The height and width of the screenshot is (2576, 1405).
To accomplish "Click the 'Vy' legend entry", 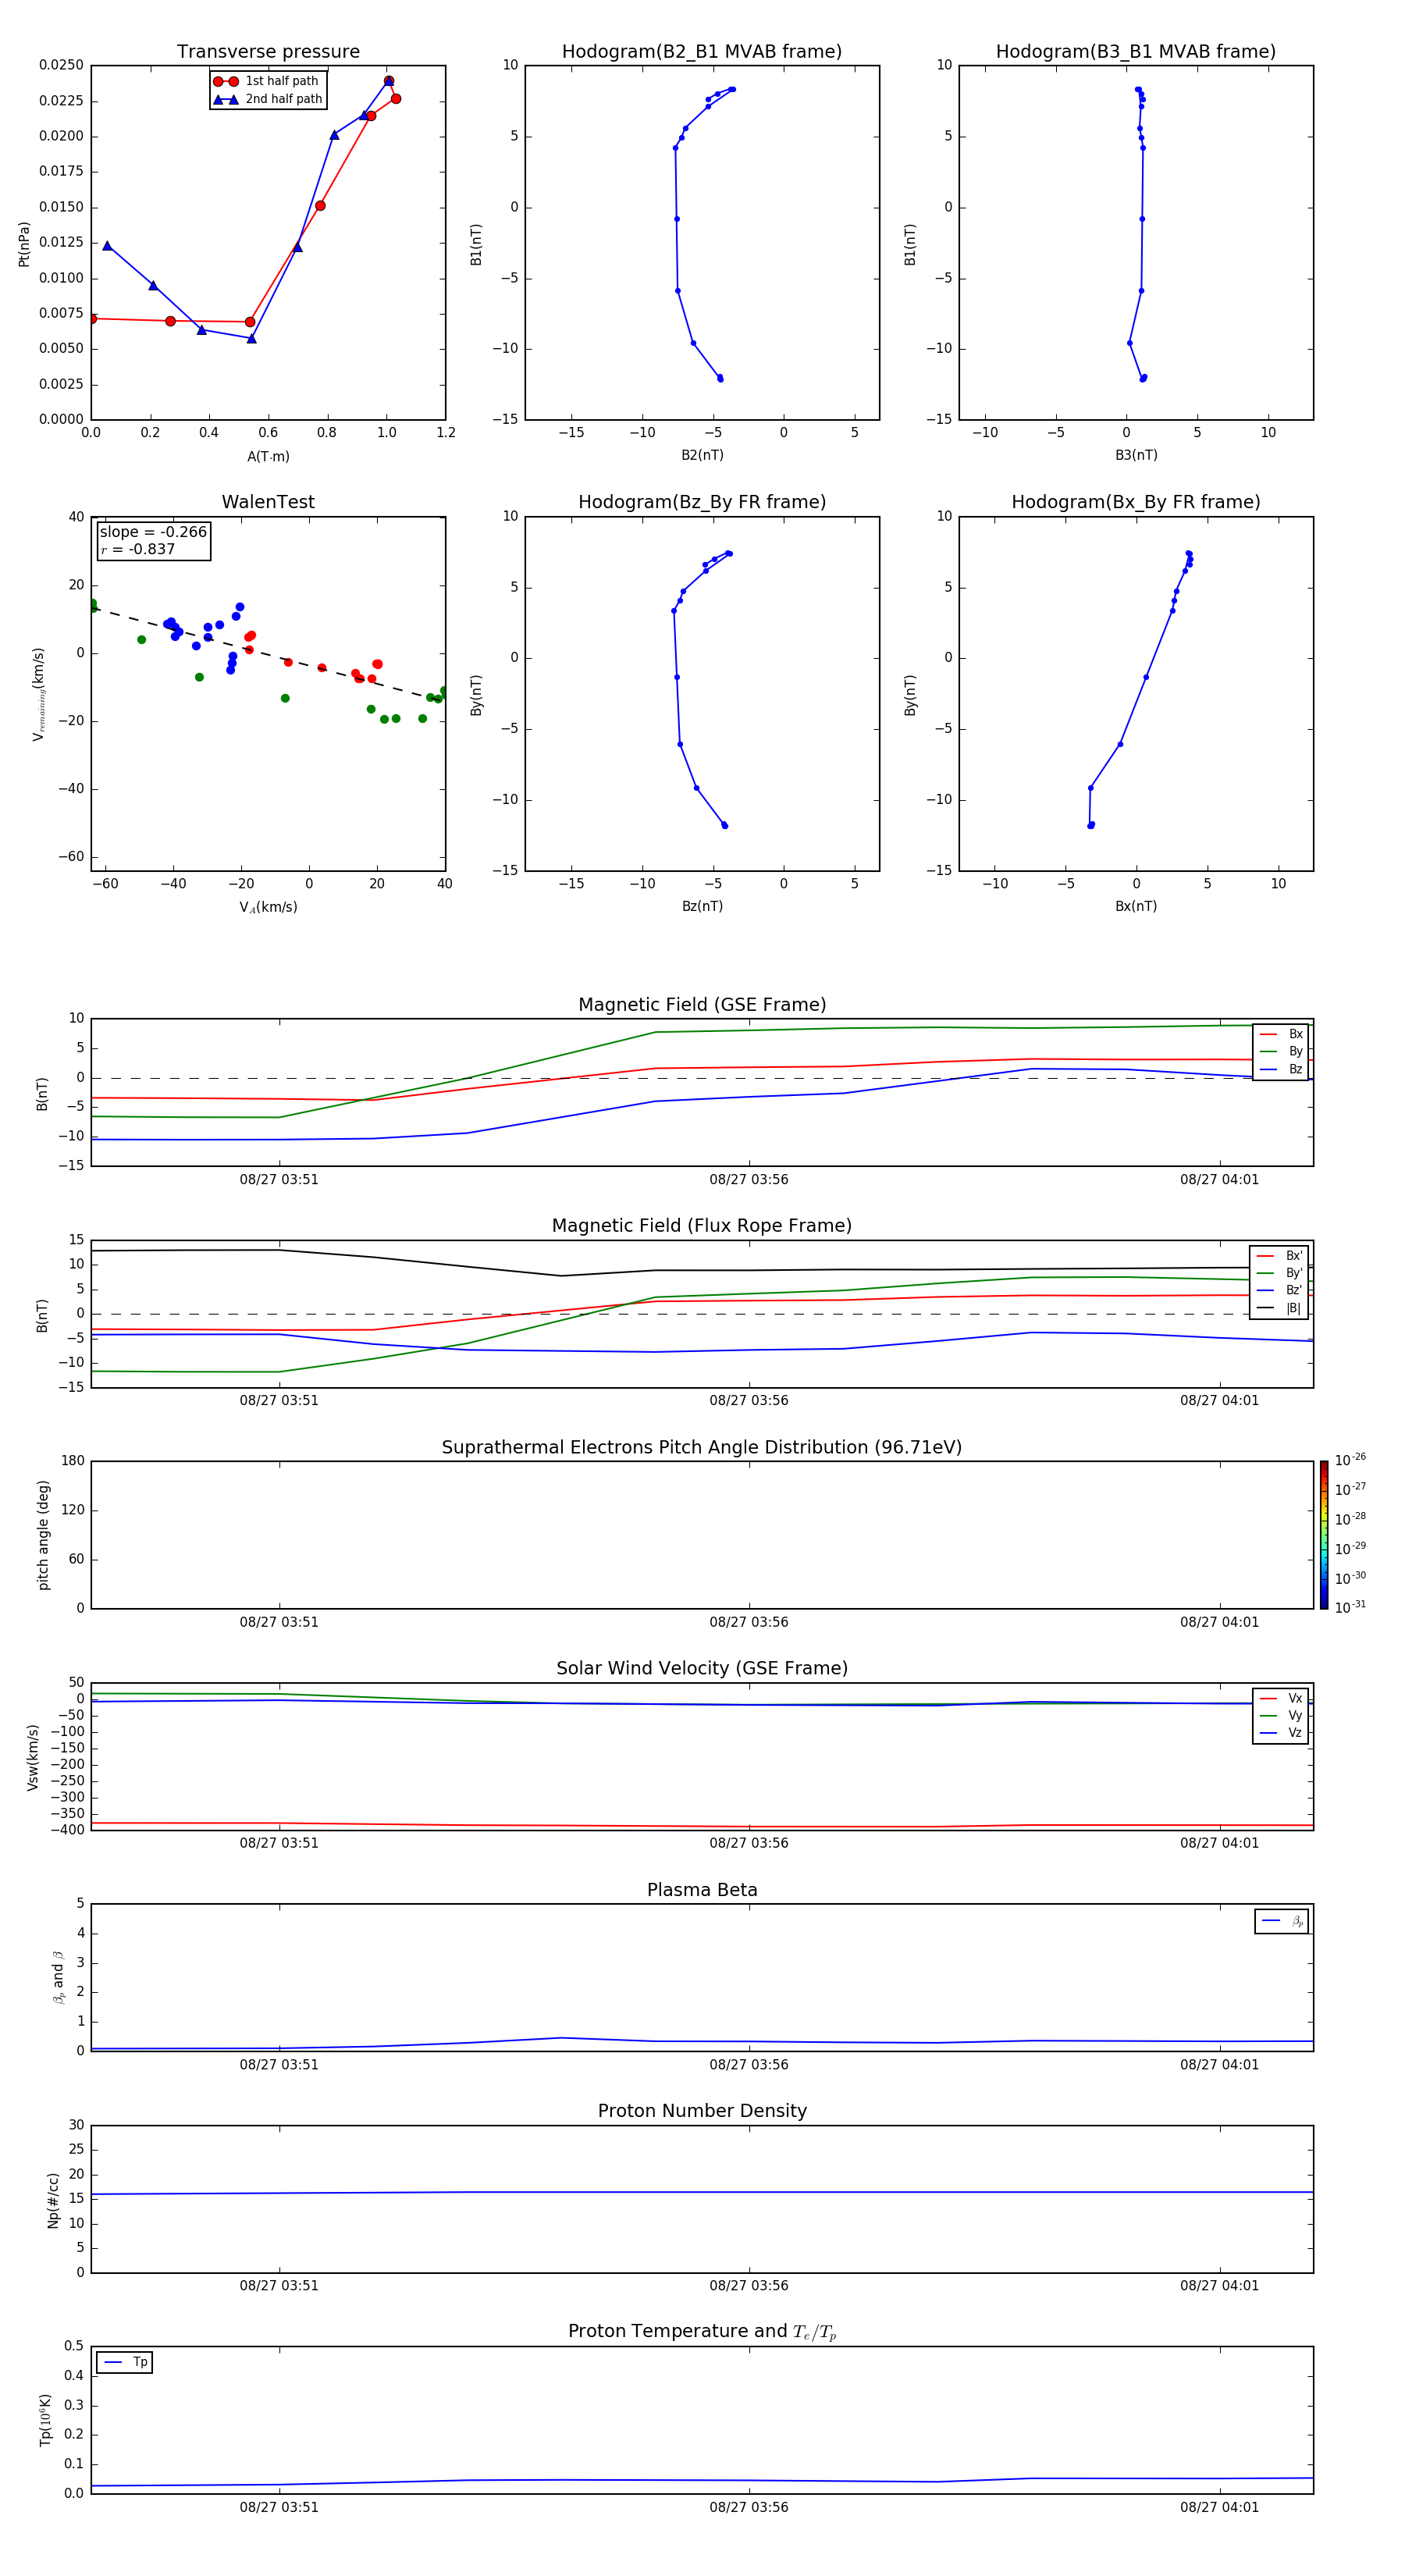I will 1281,1716.
